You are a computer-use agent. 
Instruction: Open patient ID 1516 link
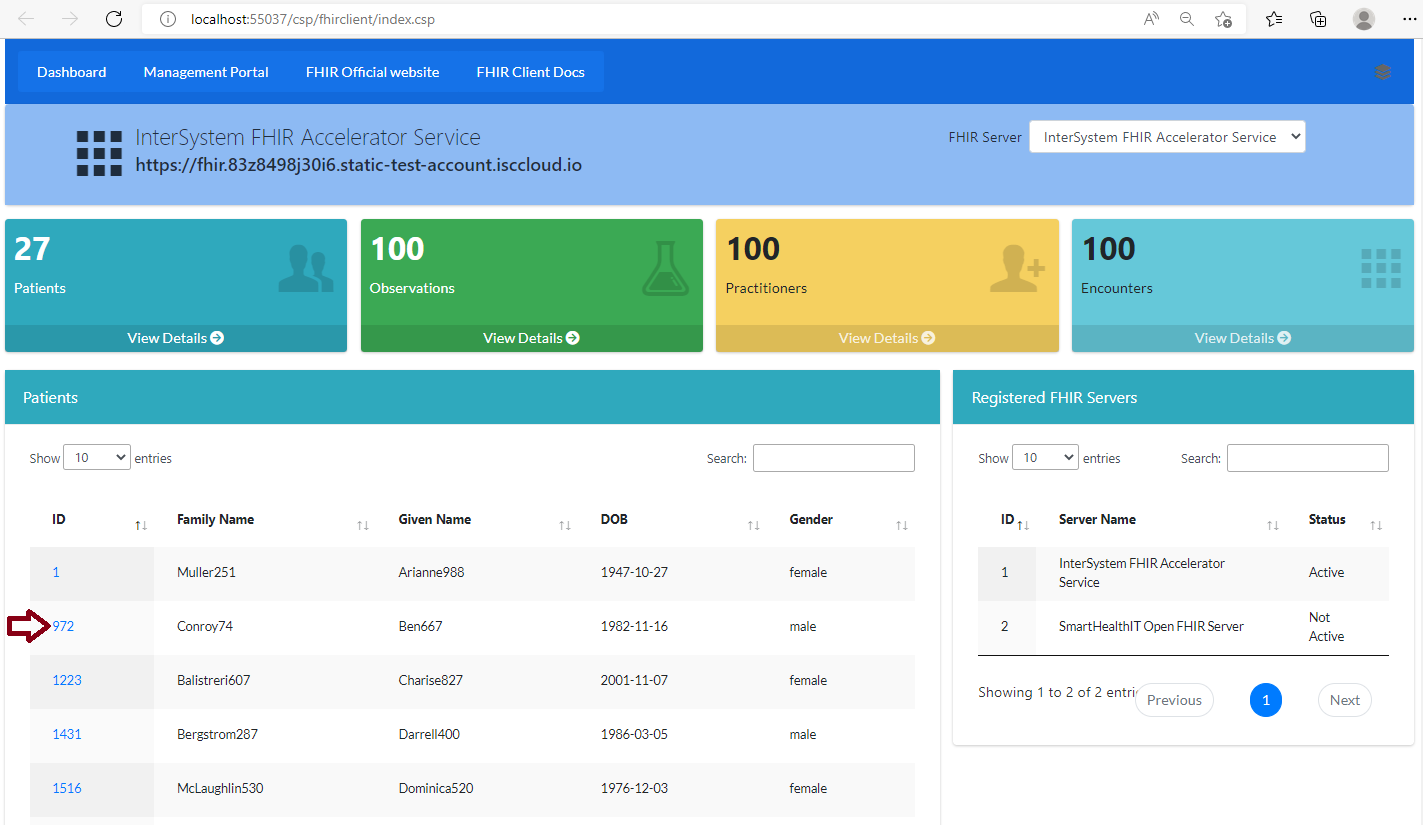click(67, 788)
